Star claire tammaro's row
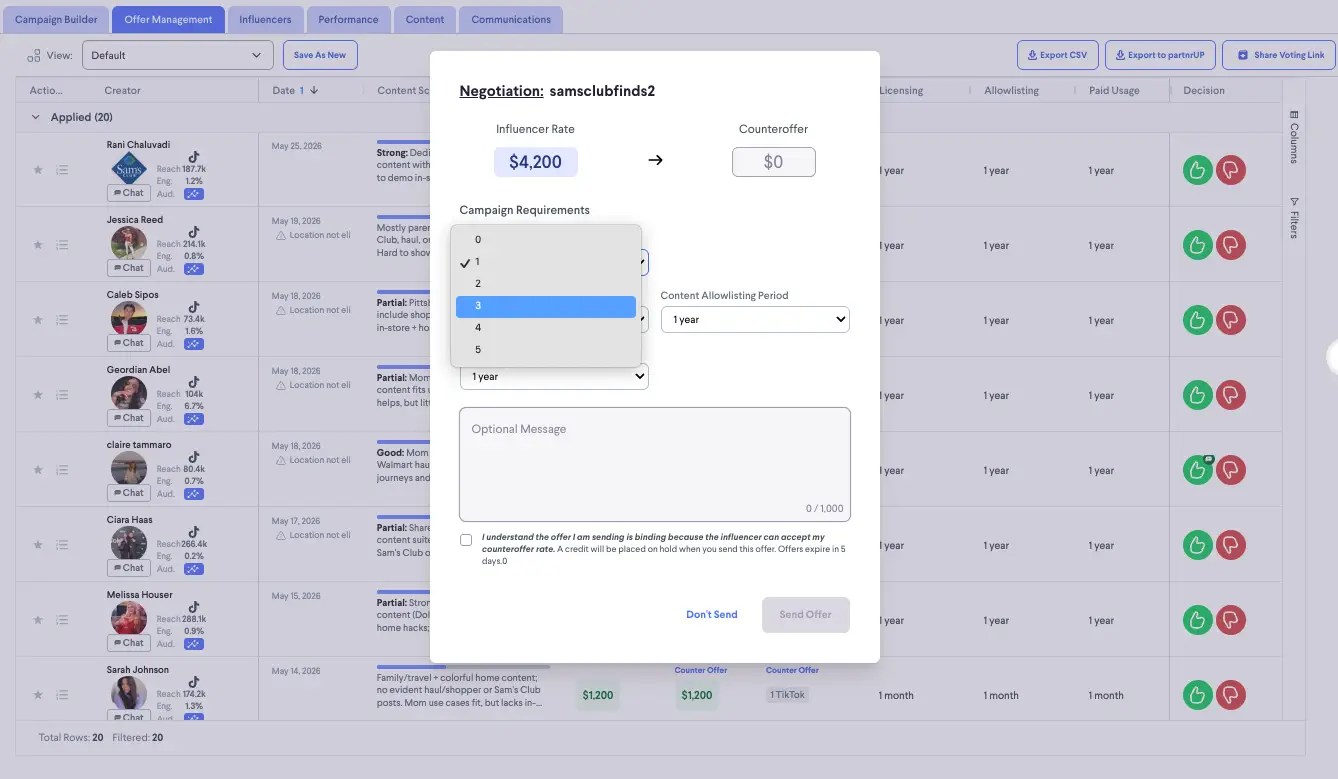1338x779 pixels. click(x=38, y=470)
